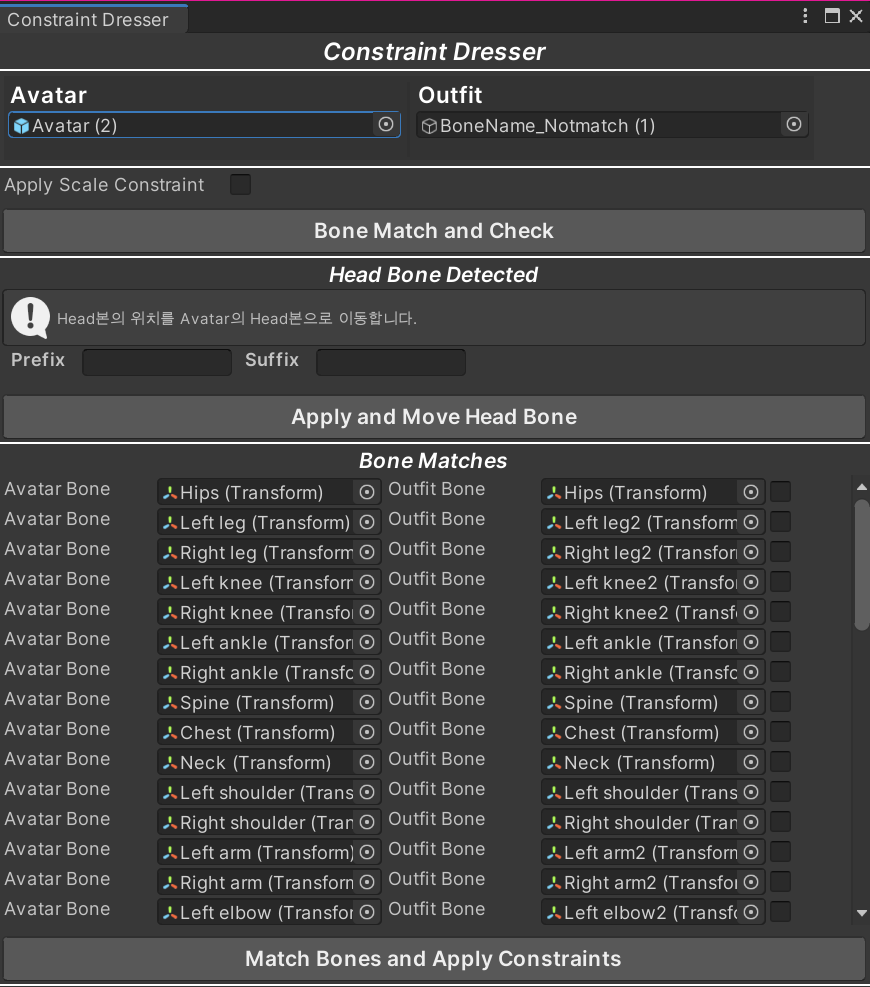
Task: Select outfit Left ankle (Transform) field
Action: coord(653,643)
